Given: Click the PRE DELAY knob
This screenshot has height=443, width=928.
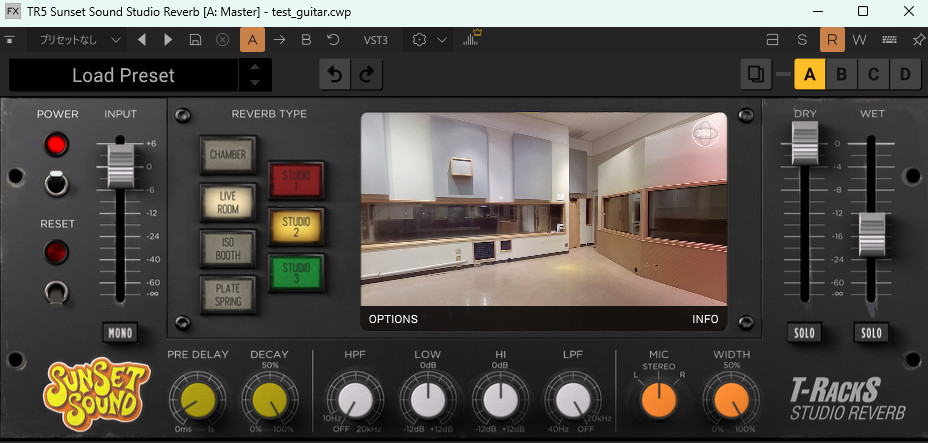Looking at the screenshot, I should (198, 400).
